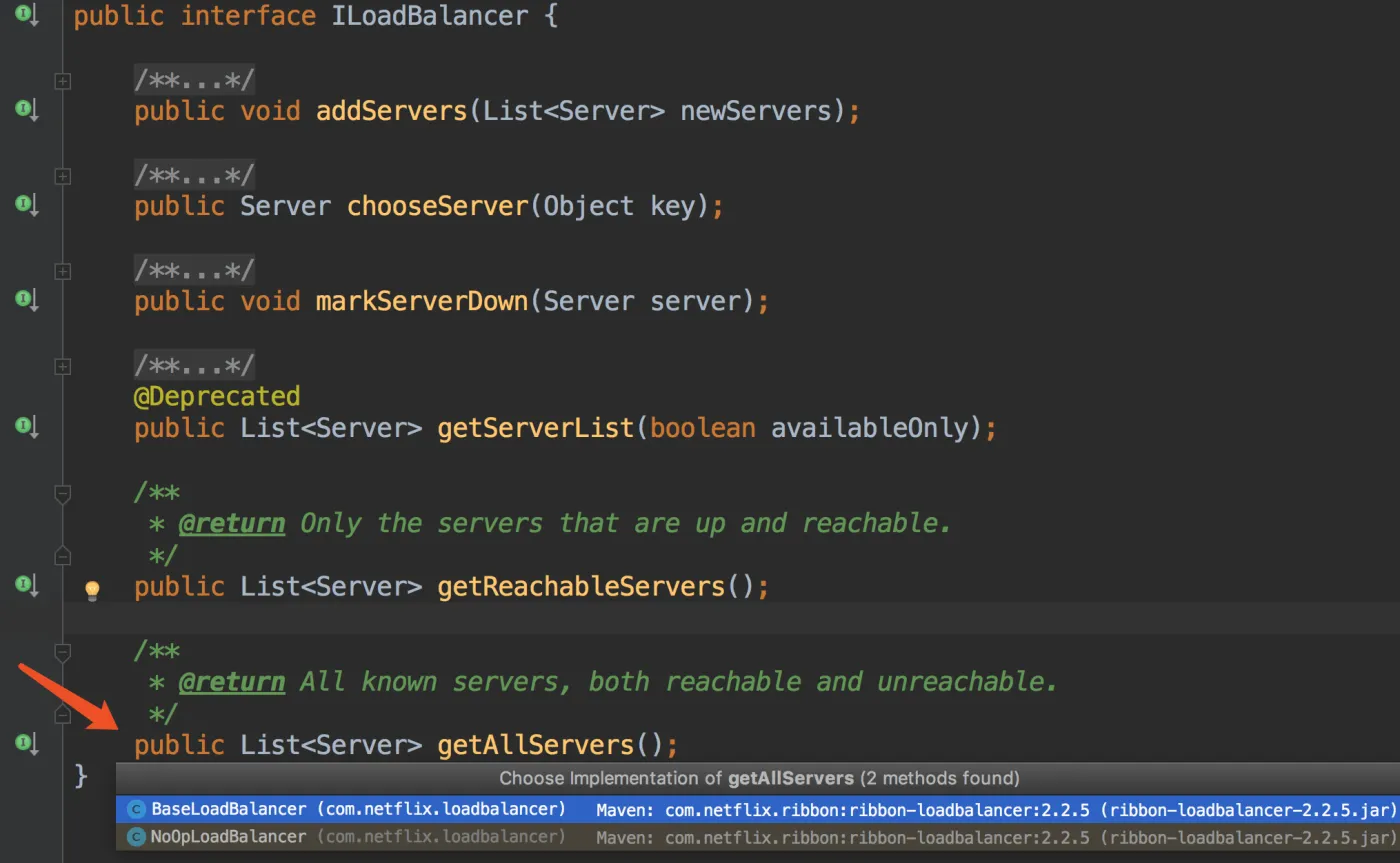Screen dimensions: 1400x863
Task: Collapse Javadoc starting above getAllServers method
Action: pyautogui.click(x=62, y=652)
